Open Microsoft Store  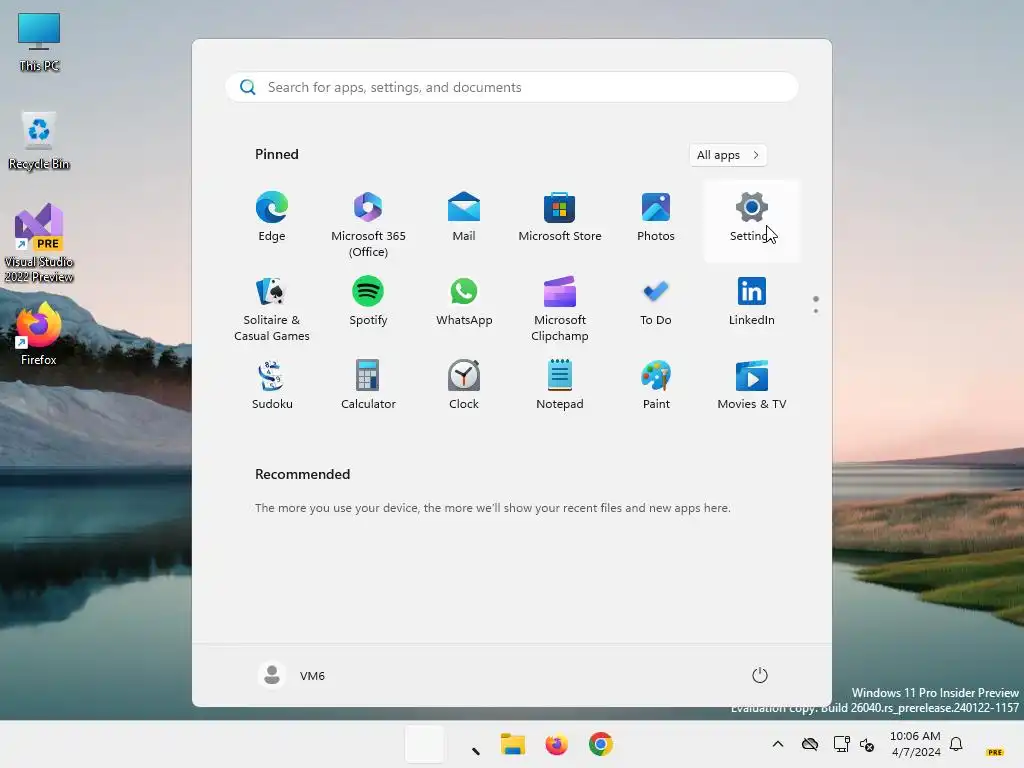click(x=560, y=219)
